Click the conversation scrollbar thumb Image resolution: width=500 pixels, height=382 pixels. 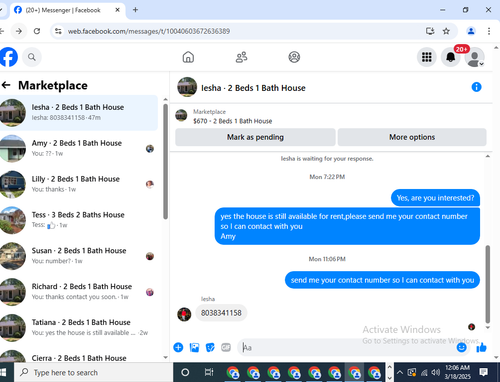(488, 284)
